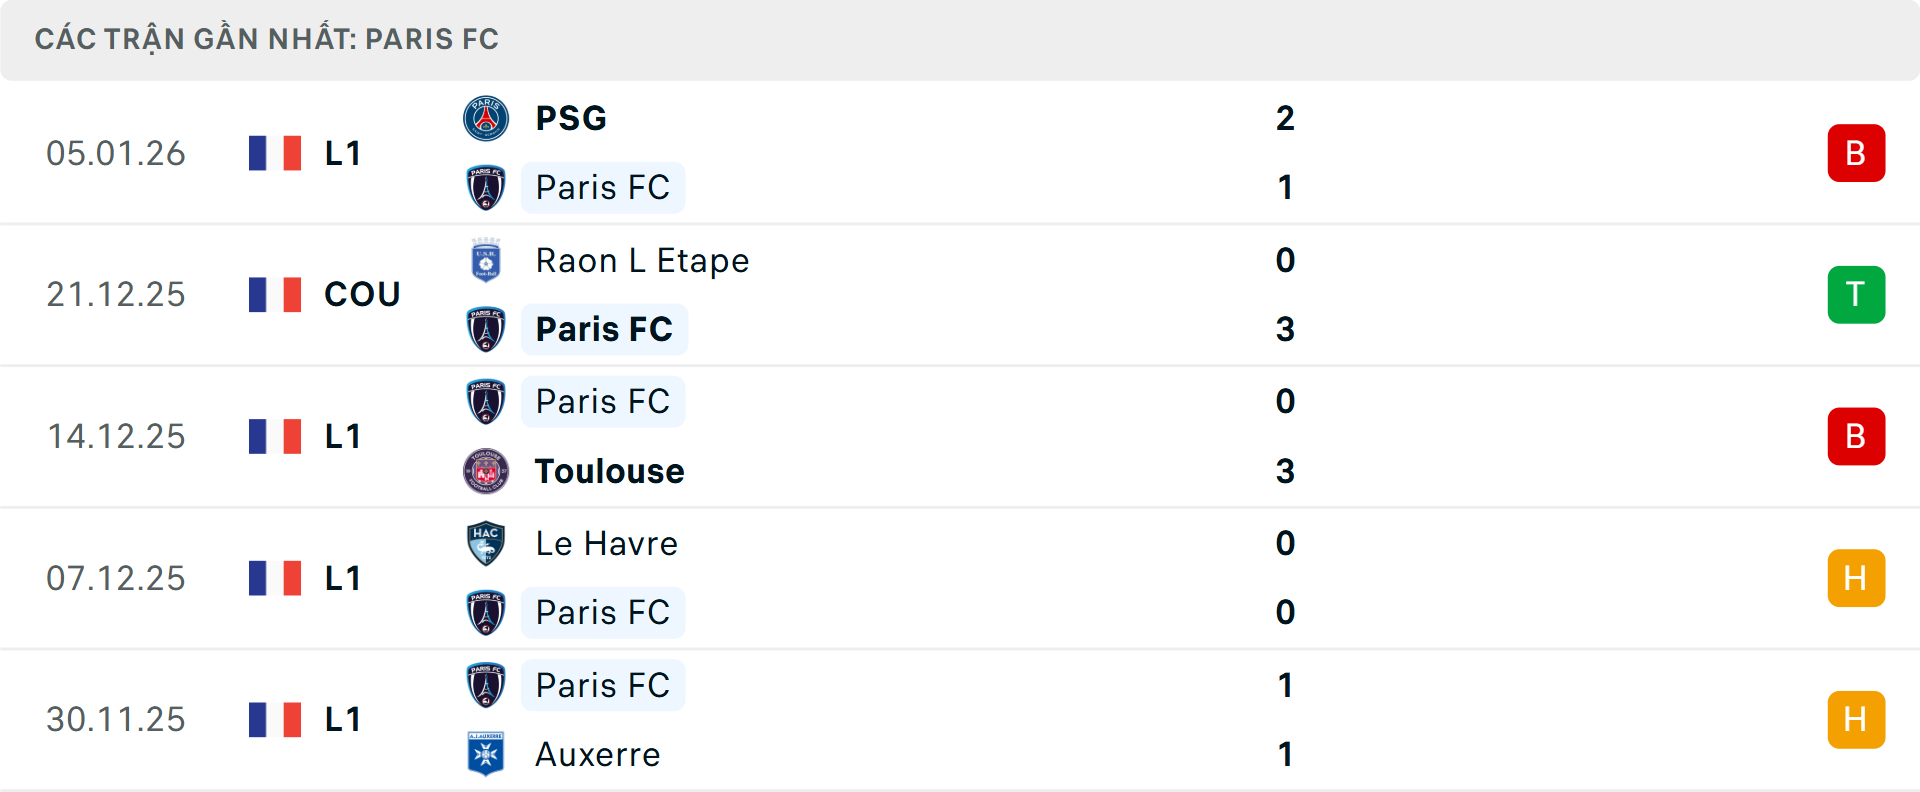Click the green T result badge
Screen dimensions: 1920x792
click(x=1856, y=295)
